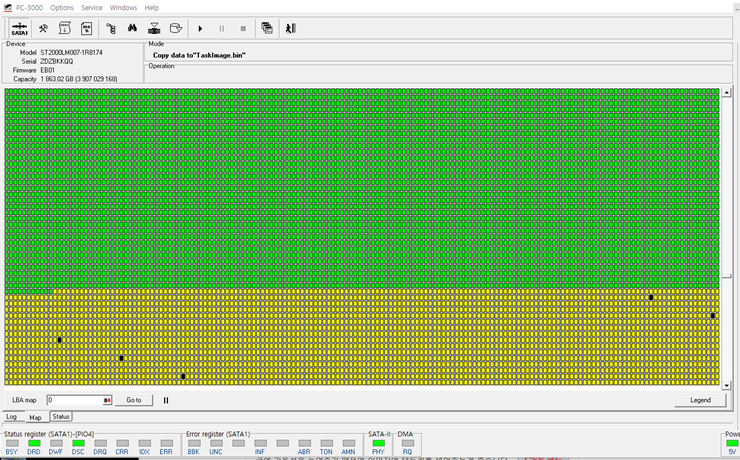The image size is (740, 460).
Task: Click the exit running-man icon
Action: (290, 28)
